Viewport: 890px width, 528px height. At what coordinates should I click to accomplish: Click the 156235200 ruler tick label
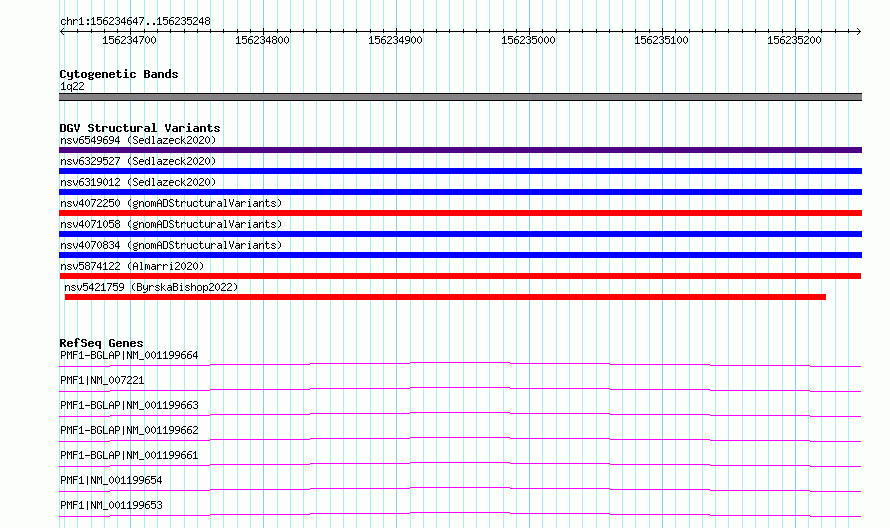794,40
